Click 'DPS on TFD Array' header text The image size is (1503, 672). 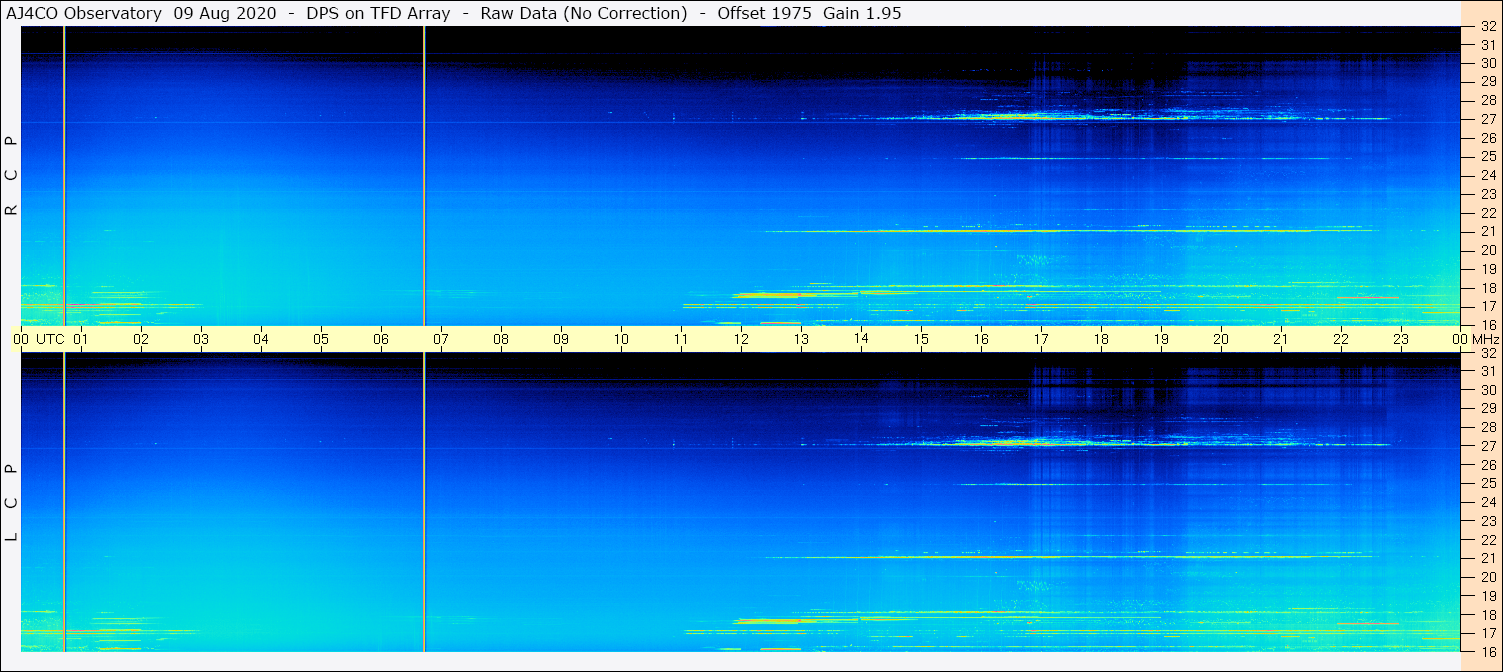pyautogui.click(x=378, y=13)
